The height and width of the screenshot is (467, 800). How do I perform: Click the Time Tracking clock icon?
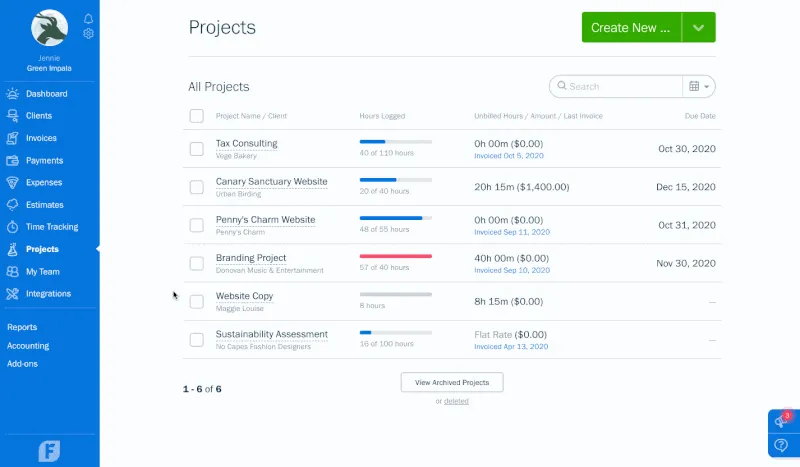pos(12,227)
